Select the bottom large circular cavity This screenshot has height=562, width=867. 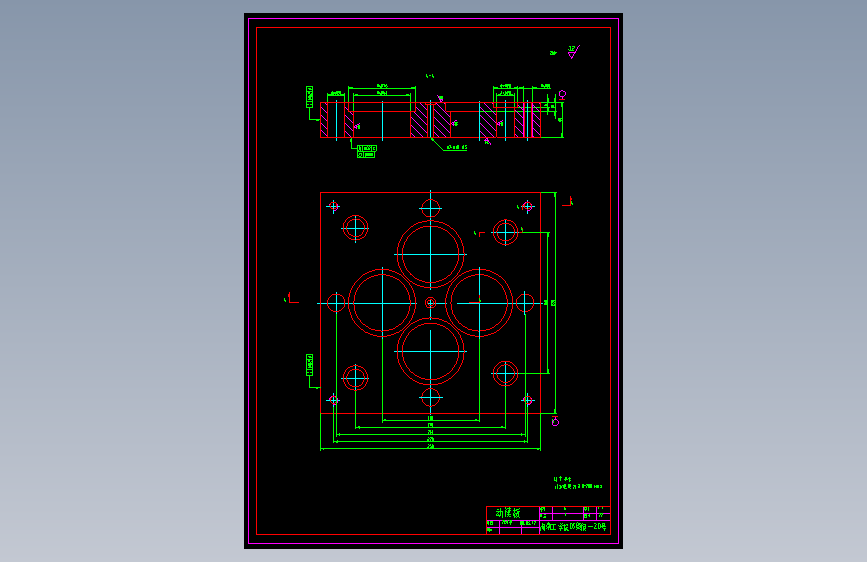click(x=430, y=351)
